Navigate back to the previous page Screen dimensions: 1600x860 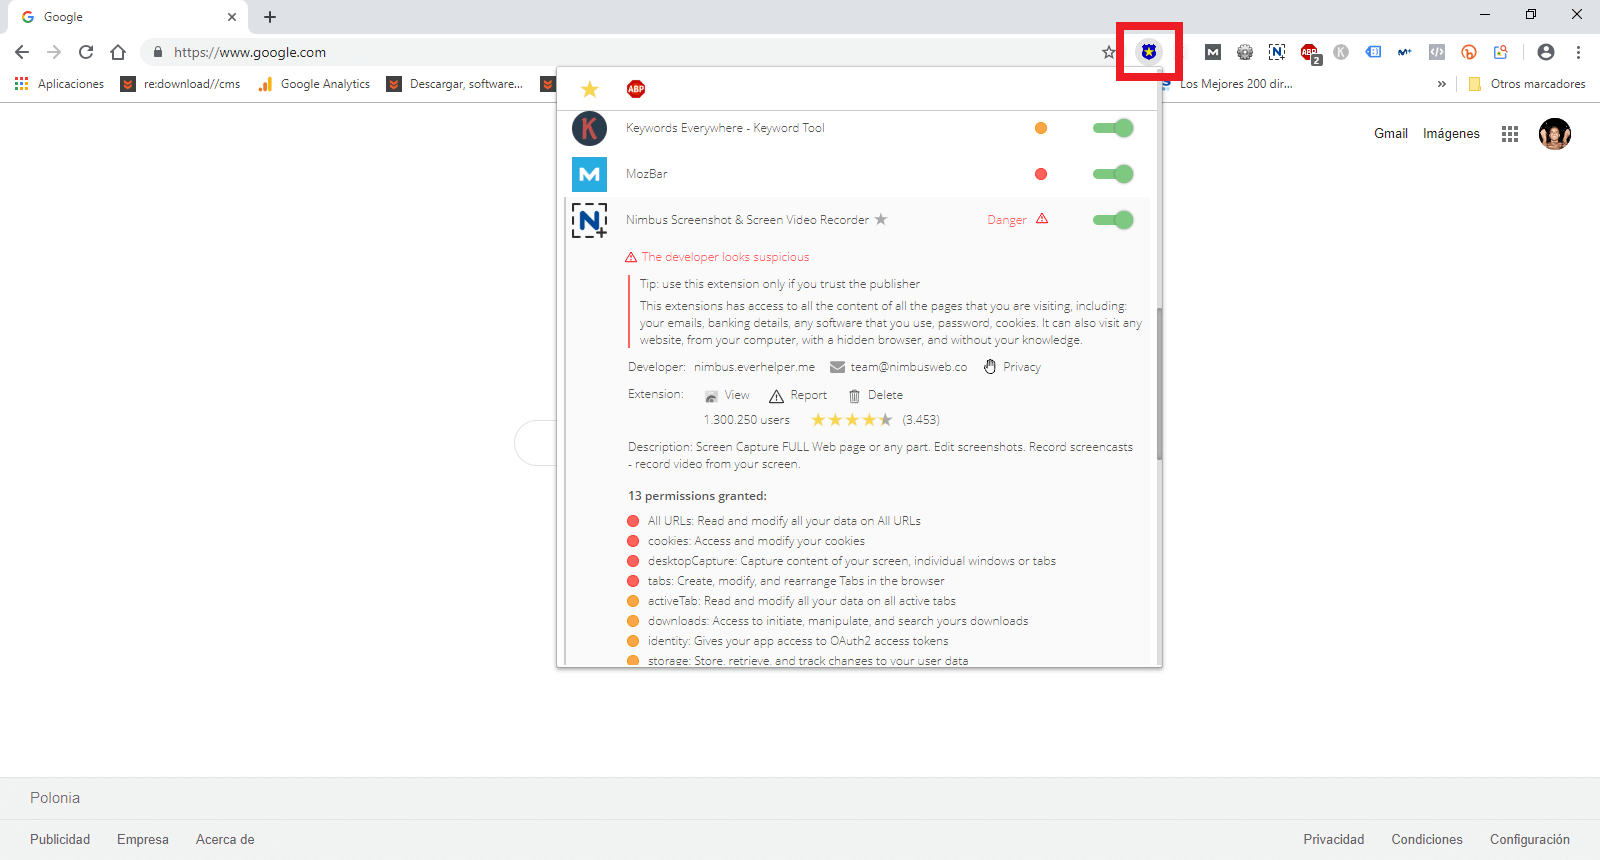click(22, 52)
